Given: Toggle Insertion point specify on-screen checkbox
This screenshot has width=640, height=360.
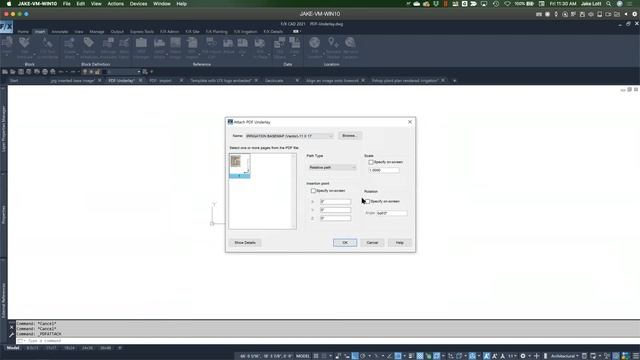Looking at the screenshot, I should pyautogui.click(x=313, y=191).
